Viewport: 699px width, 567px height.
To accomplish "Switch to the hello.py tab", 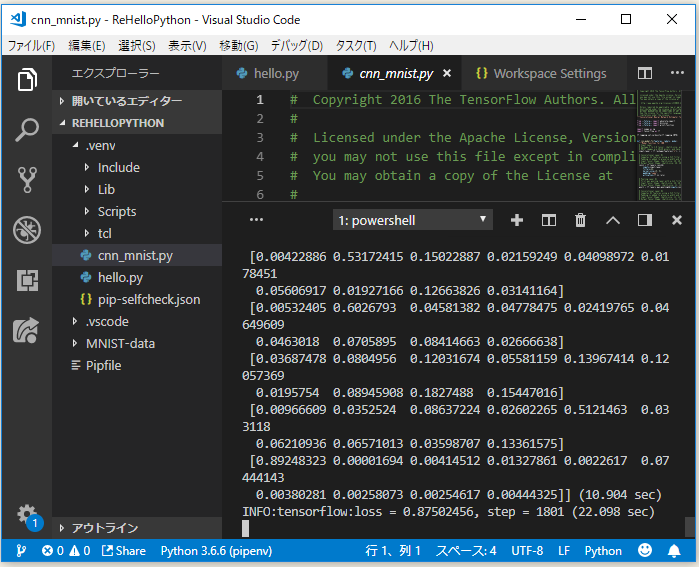I will click(275, 73).
